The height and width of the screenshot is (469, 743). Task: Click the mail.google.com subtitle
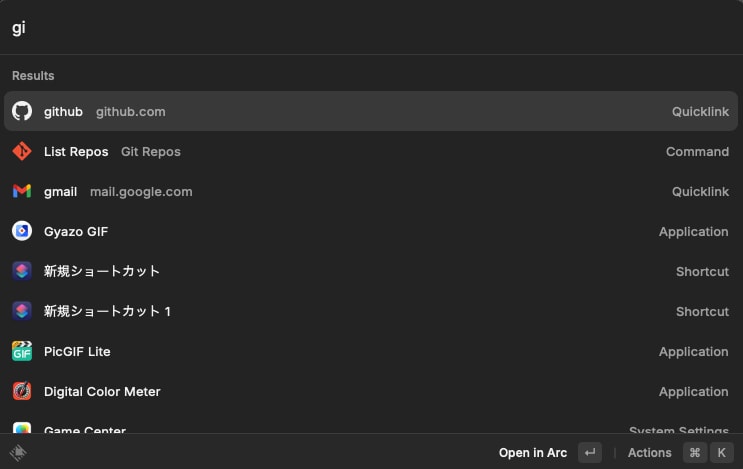tap(141, 192)
